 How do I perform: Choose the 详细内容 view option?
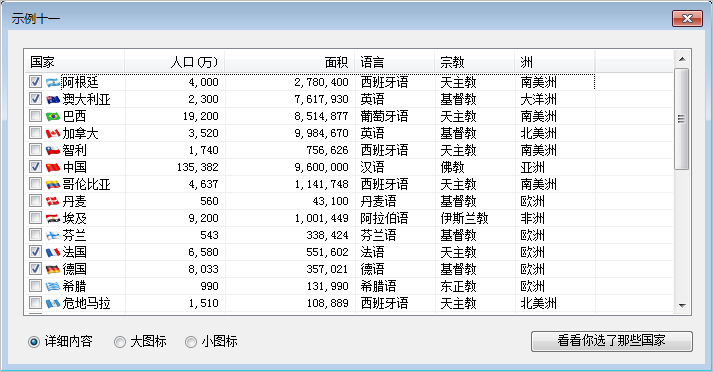(x=34, y=342)
